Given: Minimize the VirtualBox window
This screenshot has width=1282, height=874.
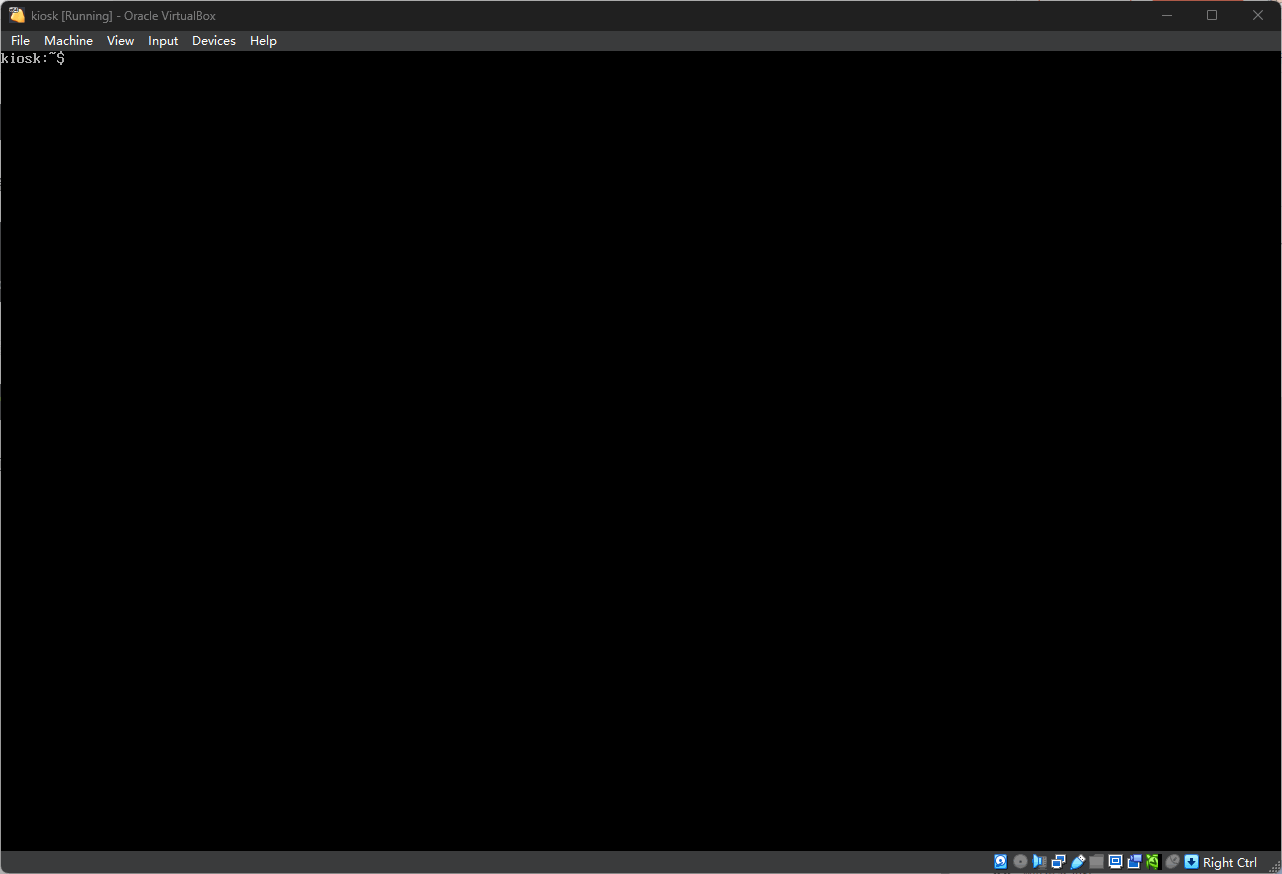Looking at the screenshot, I should pos(1166,15).
